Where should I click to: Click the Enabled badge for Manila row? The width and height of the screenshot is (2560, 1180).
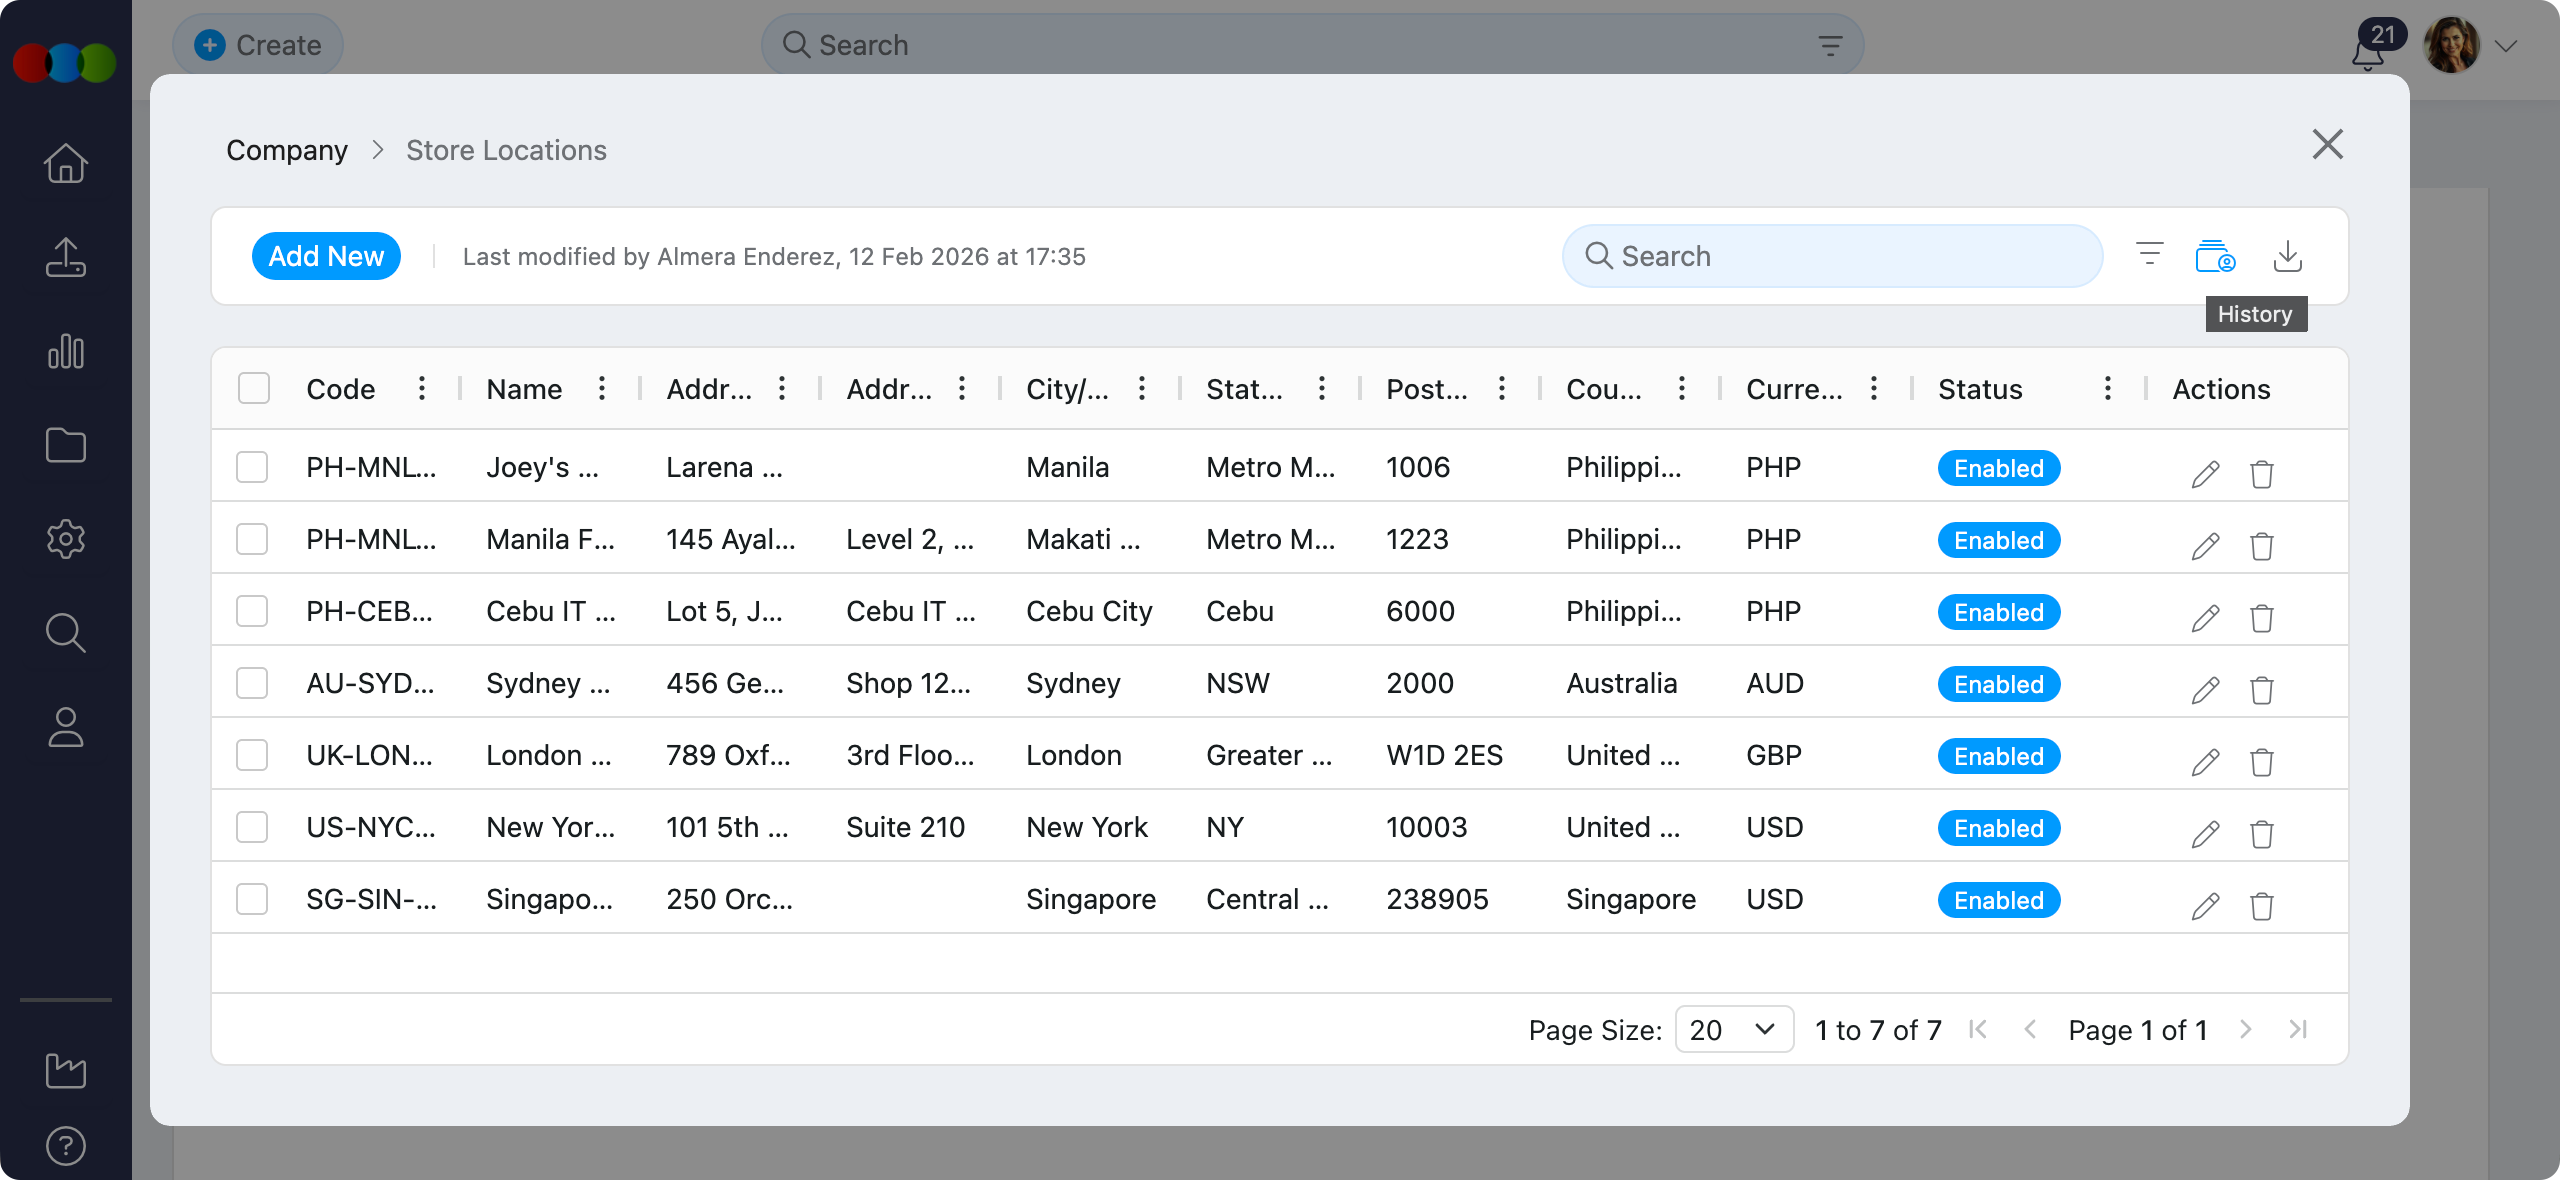[x=1998, y=540]
